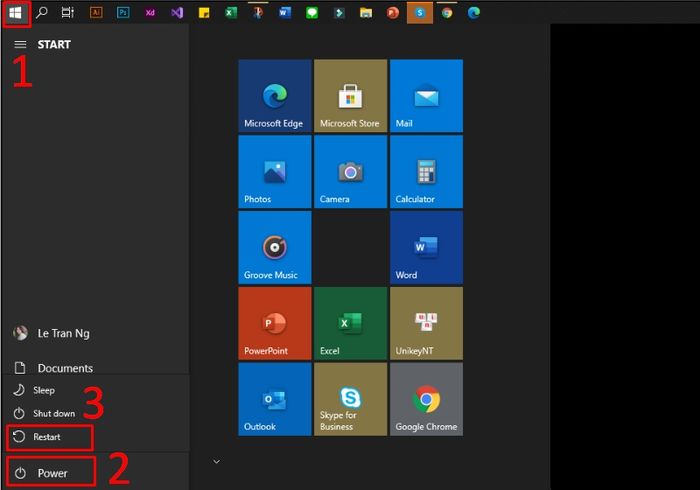
Task: Open Google Chrome from the taskbar
Action: (x=446, y=12)
